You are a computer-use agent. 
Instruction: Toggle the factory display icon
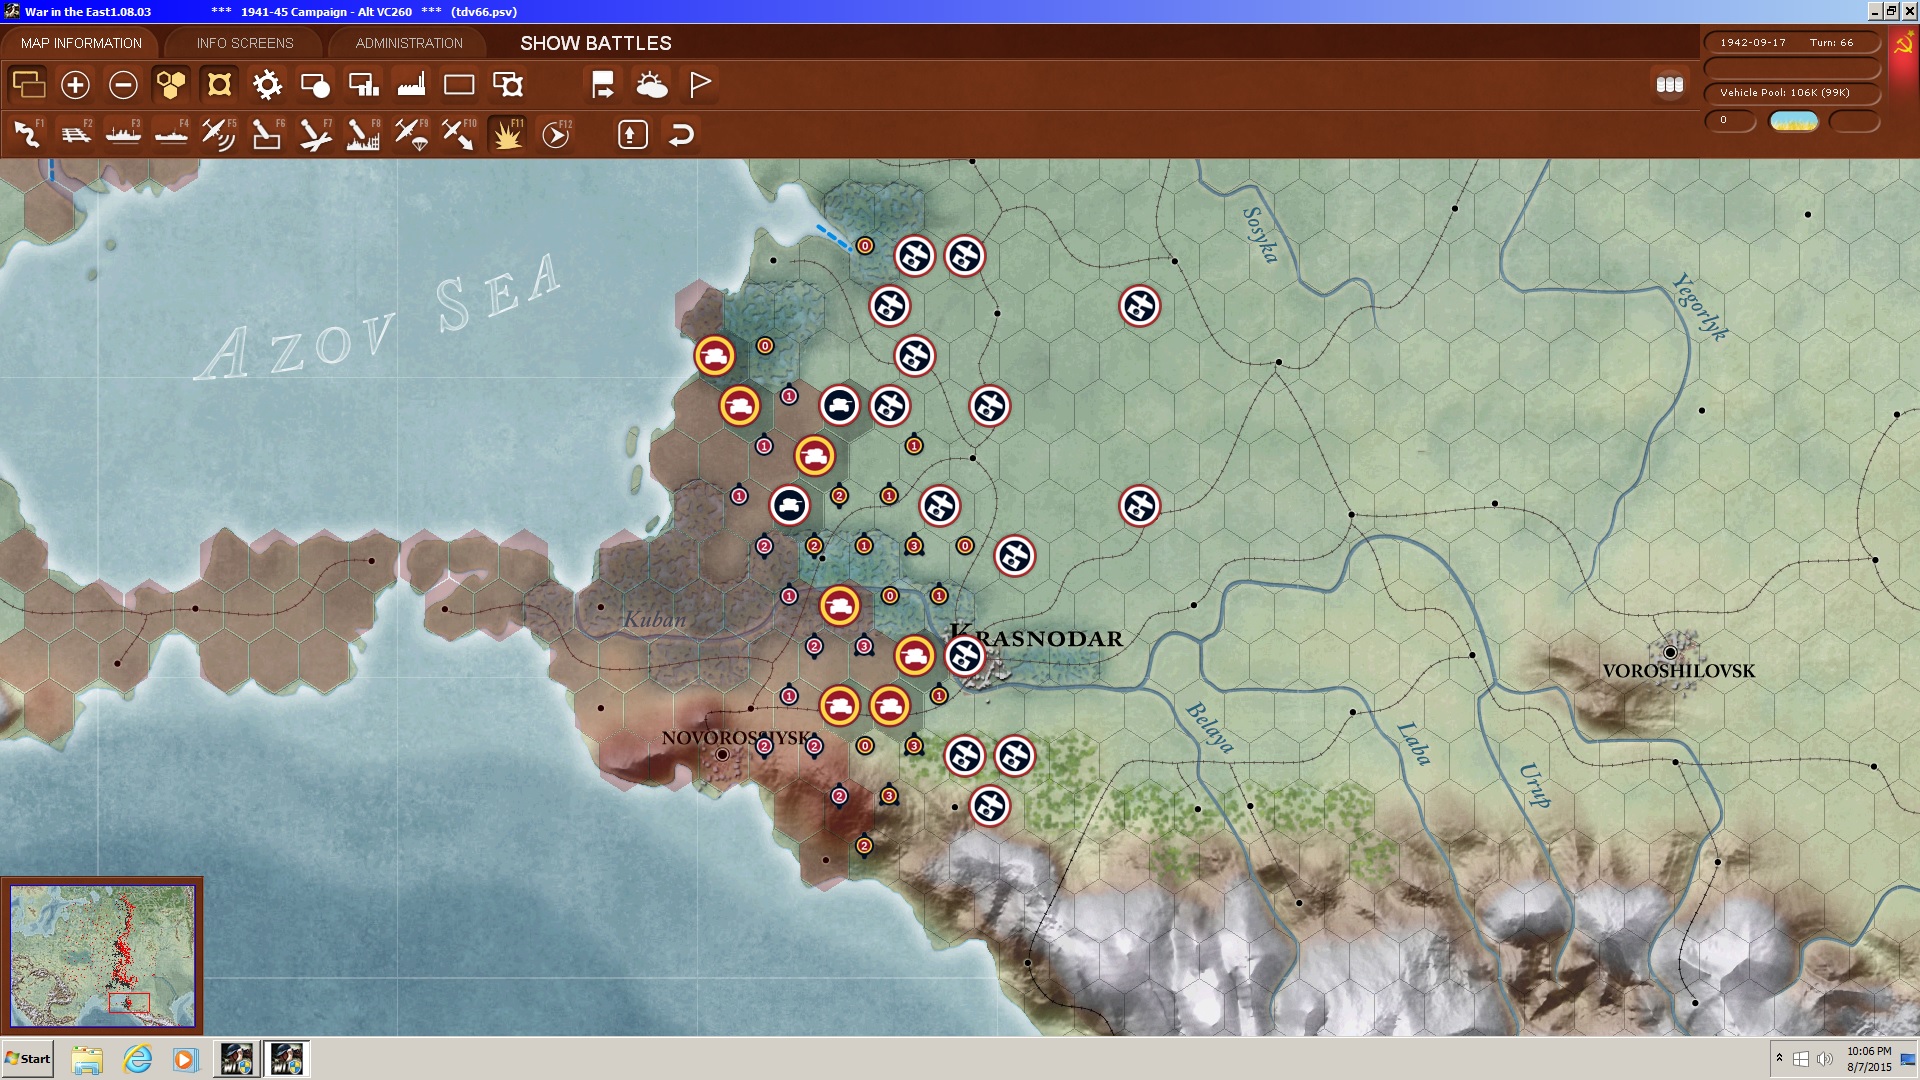point(411,85)
